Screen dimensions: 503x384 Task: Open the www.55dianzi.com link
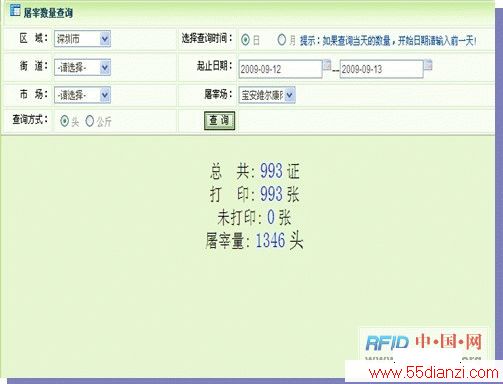(433, 373)
